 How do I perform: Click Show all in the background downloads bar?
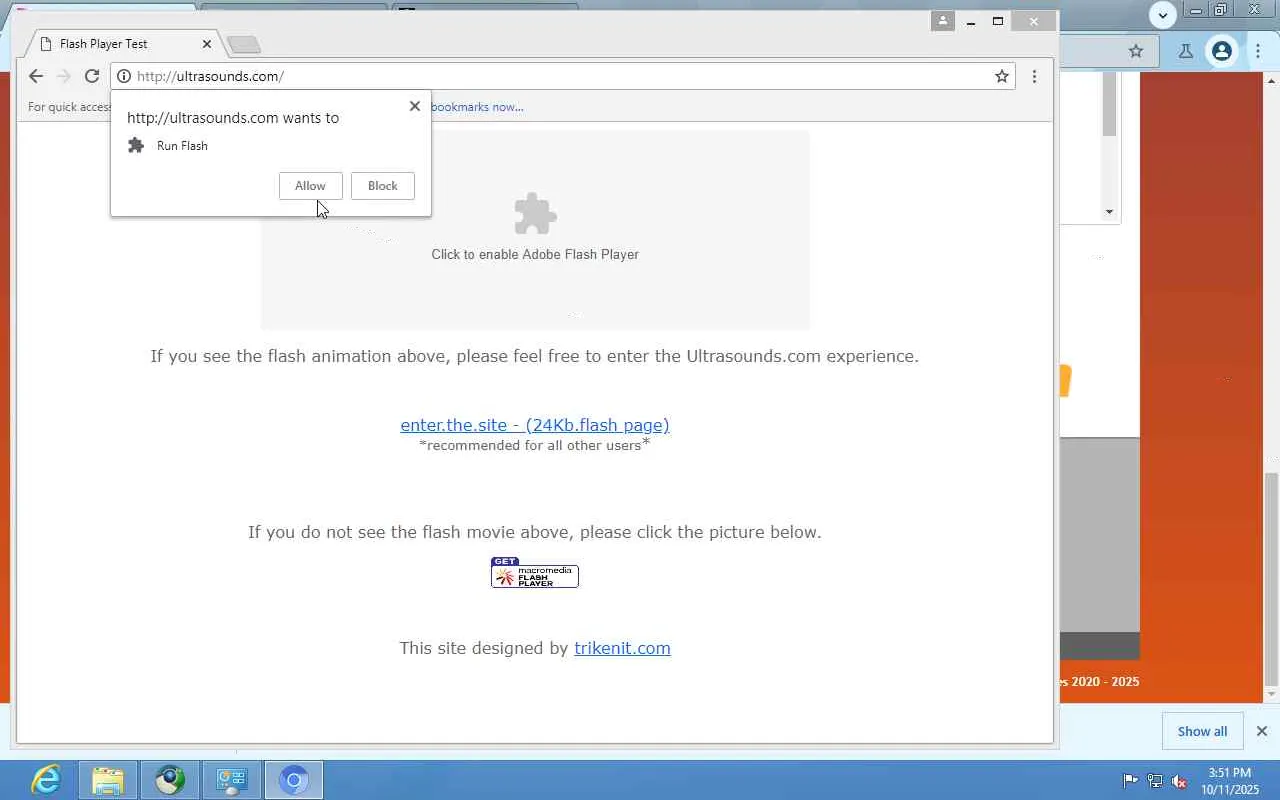coord(1202,731)
